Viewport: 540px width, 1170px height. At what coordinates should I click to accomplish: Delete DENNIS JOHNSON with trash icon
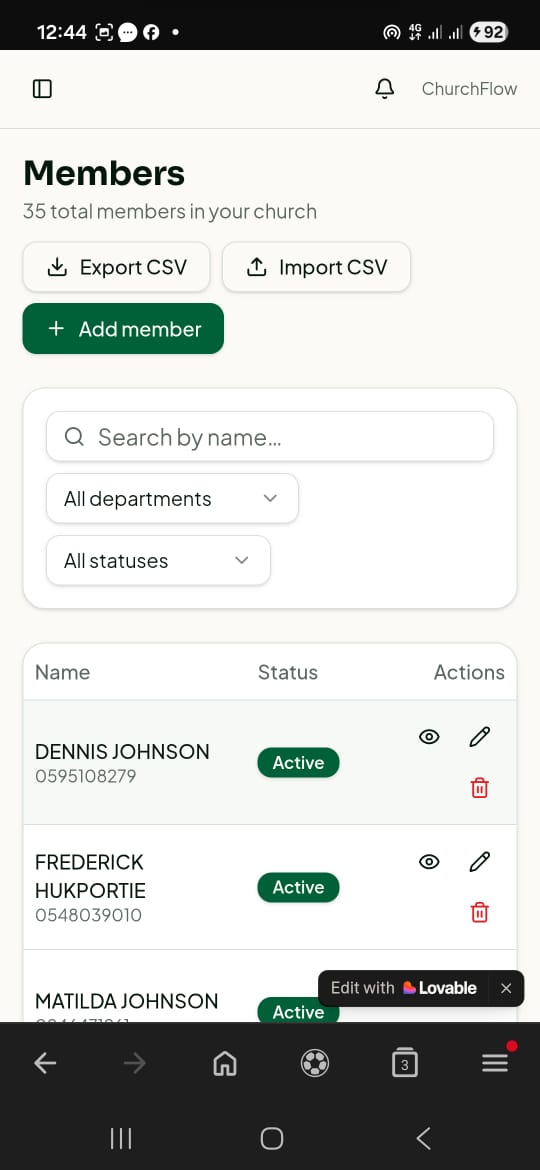click(x=480, y=787)
